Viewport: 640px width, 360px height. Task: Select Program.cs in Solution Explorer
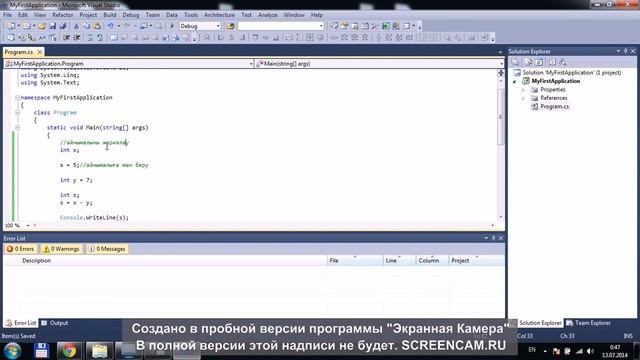pyautogui.click(x=554, y=107)
